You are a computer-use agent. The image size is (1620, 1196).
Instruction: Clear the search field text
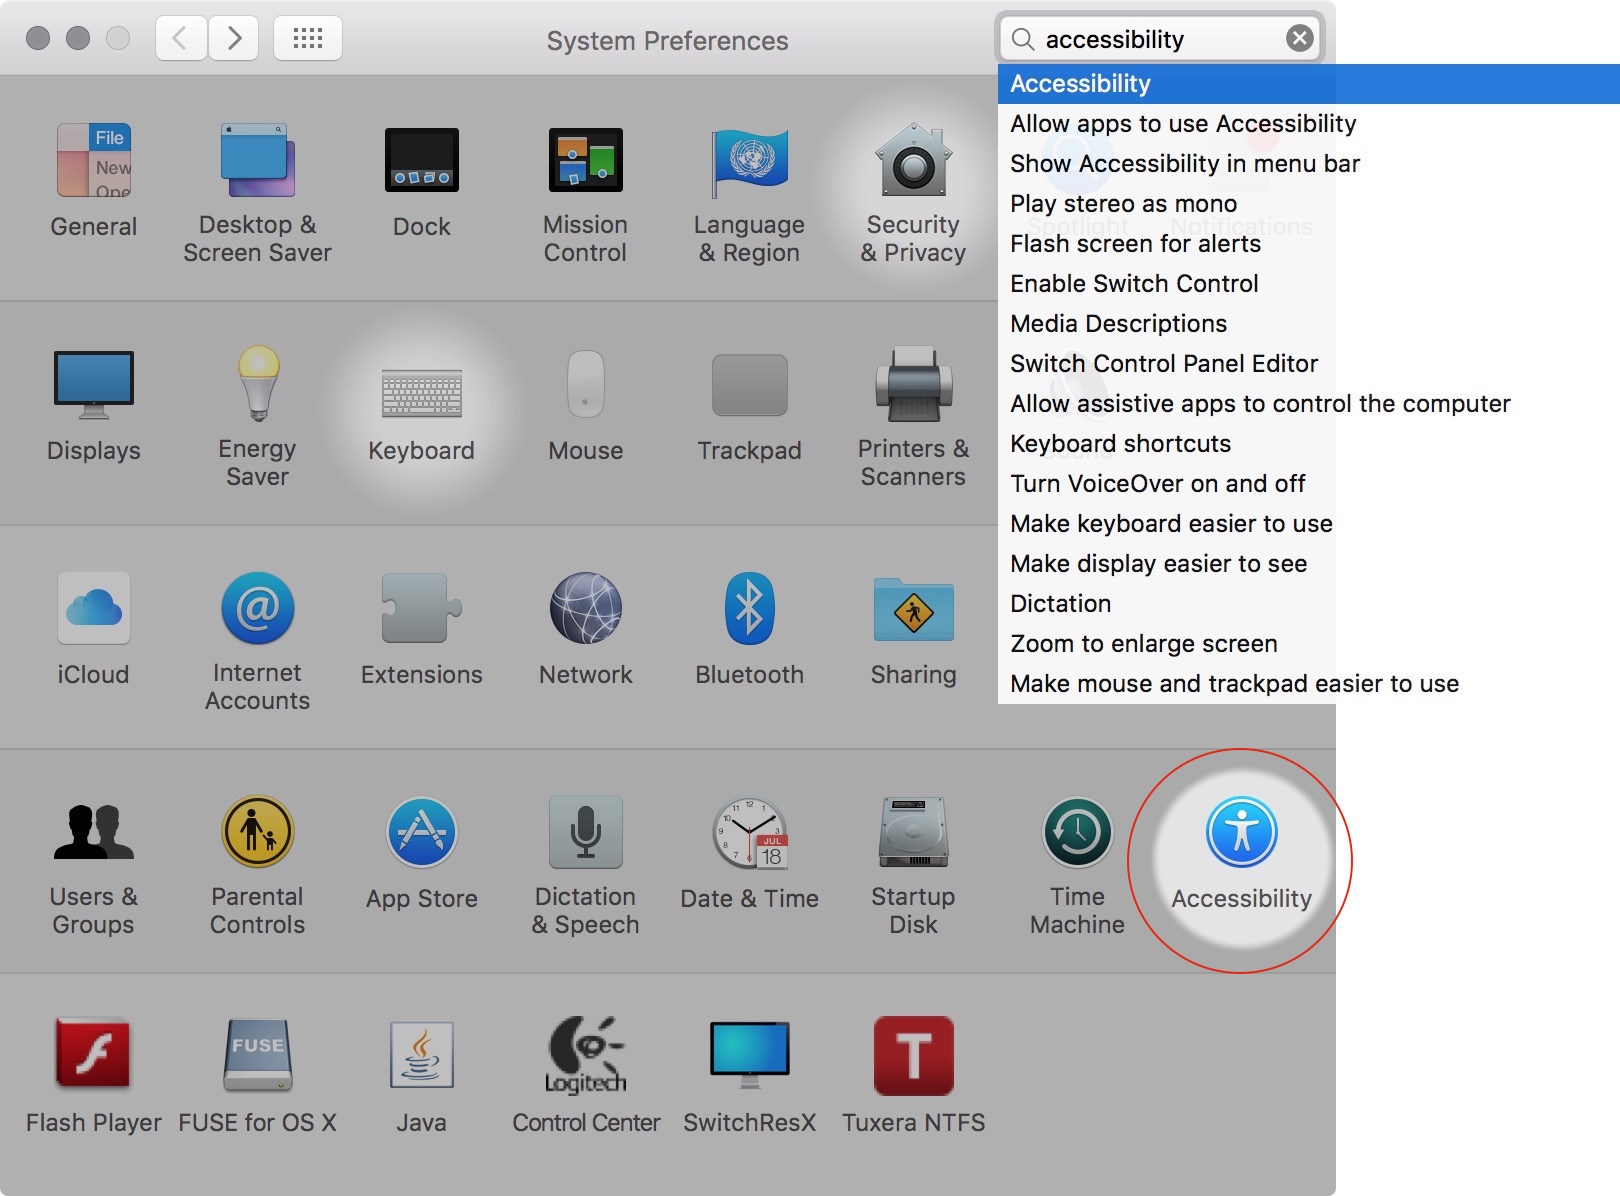[x=1299, y=39]
